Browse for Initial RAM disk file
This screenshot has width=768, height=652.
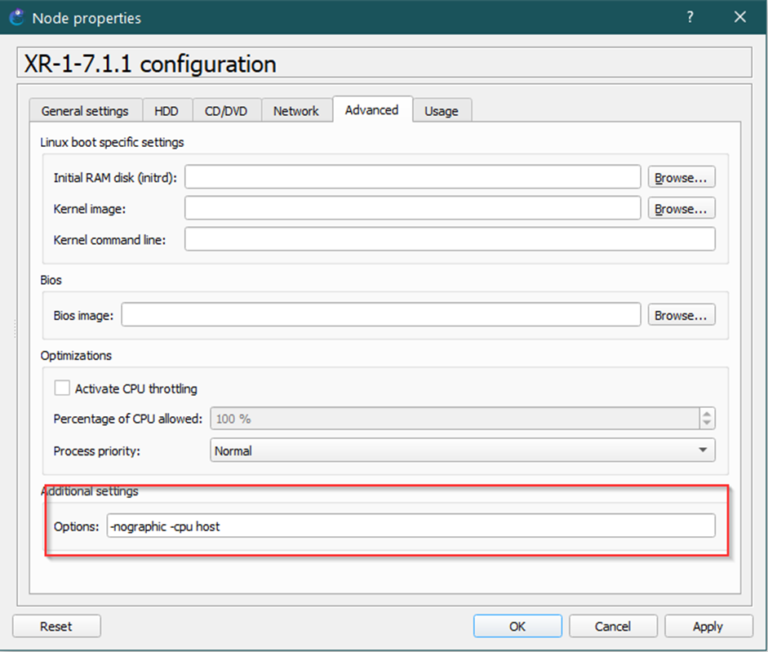pyautogui.click(x=681, y=178)
